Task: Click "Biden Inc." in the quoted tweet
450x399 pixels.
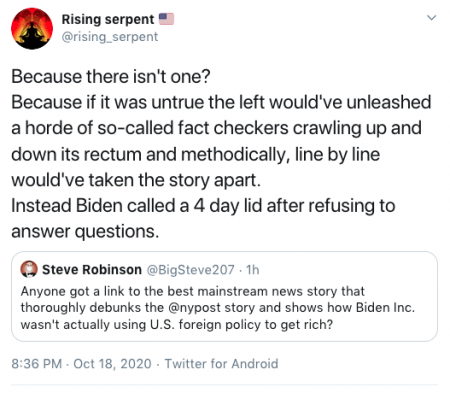Action: coord(385,307)
